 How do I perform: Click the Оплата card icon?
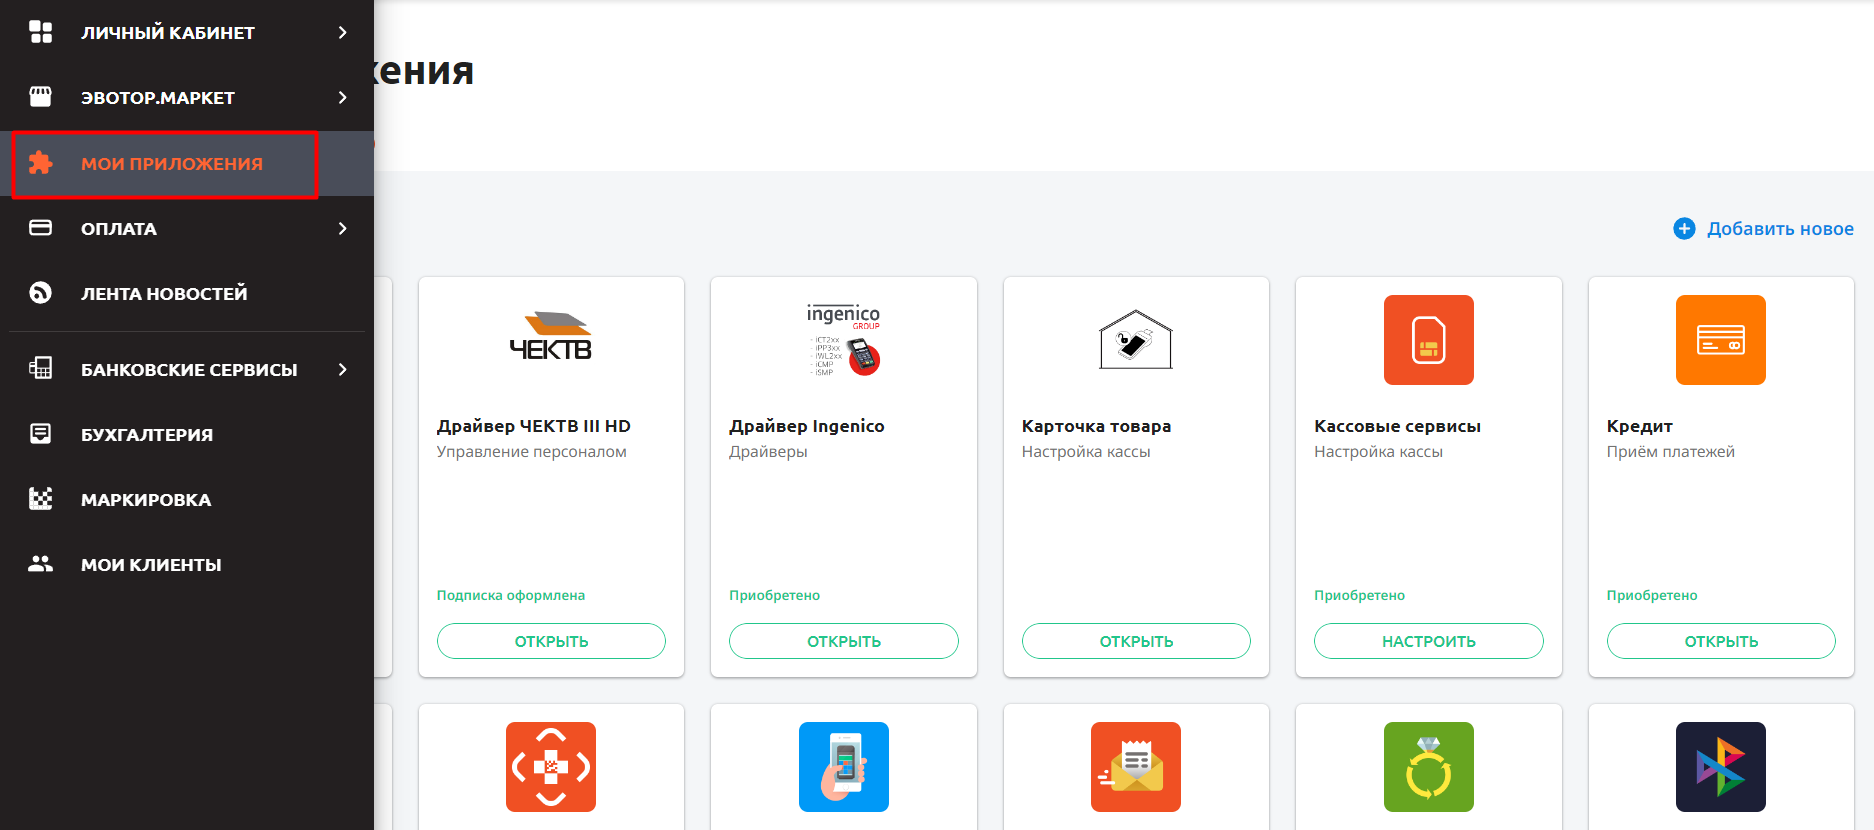pos(41,228)
